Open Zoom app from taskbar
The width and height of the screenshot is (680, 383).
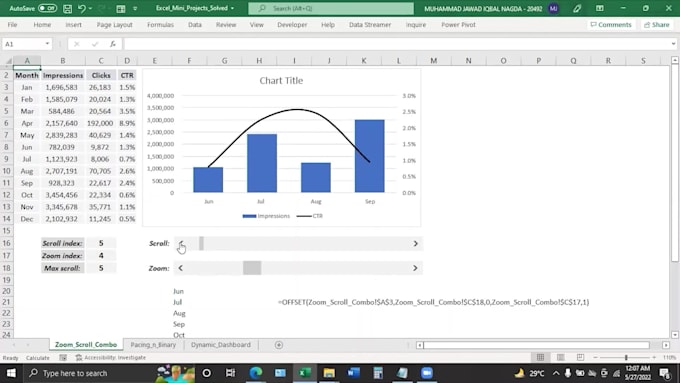pyautogui.click(x=427, y=373)
